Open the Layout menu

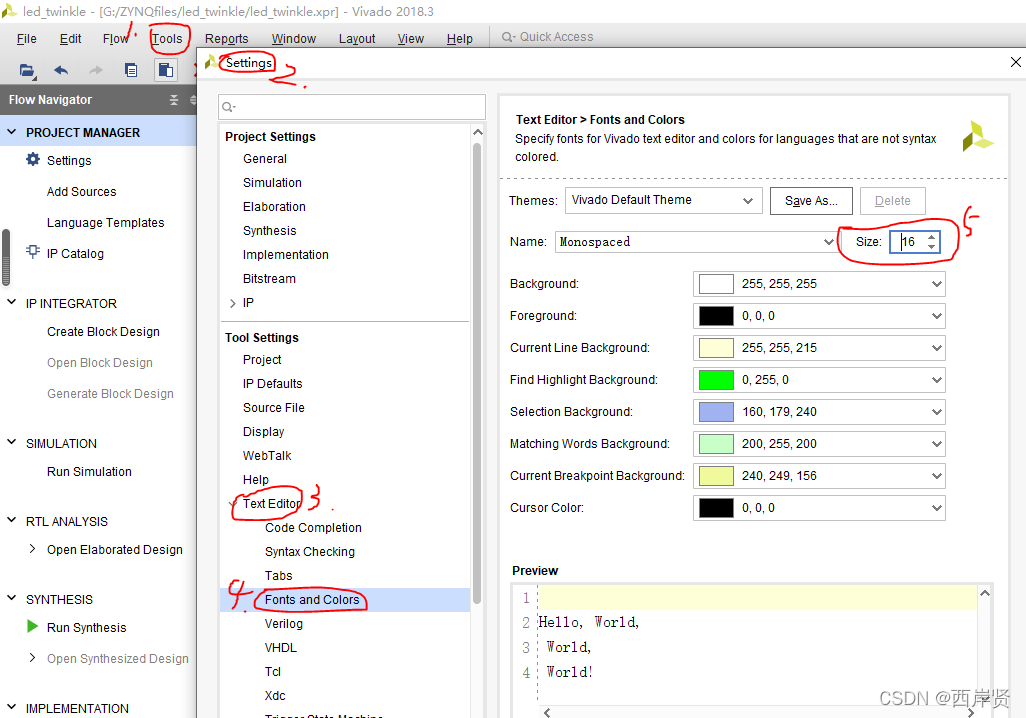[357, 39]
